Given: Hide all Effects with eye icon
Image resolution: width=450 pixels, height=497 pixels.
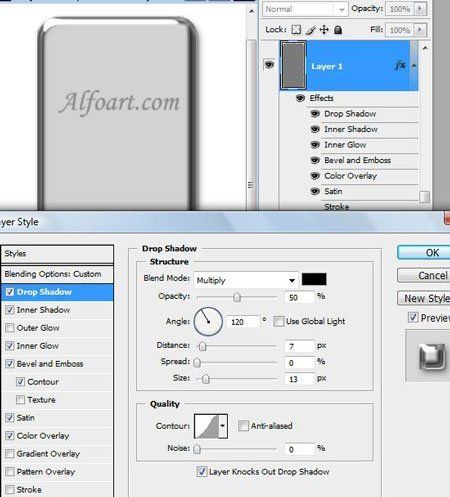Looking at the screenshot, I should [300, 98].
